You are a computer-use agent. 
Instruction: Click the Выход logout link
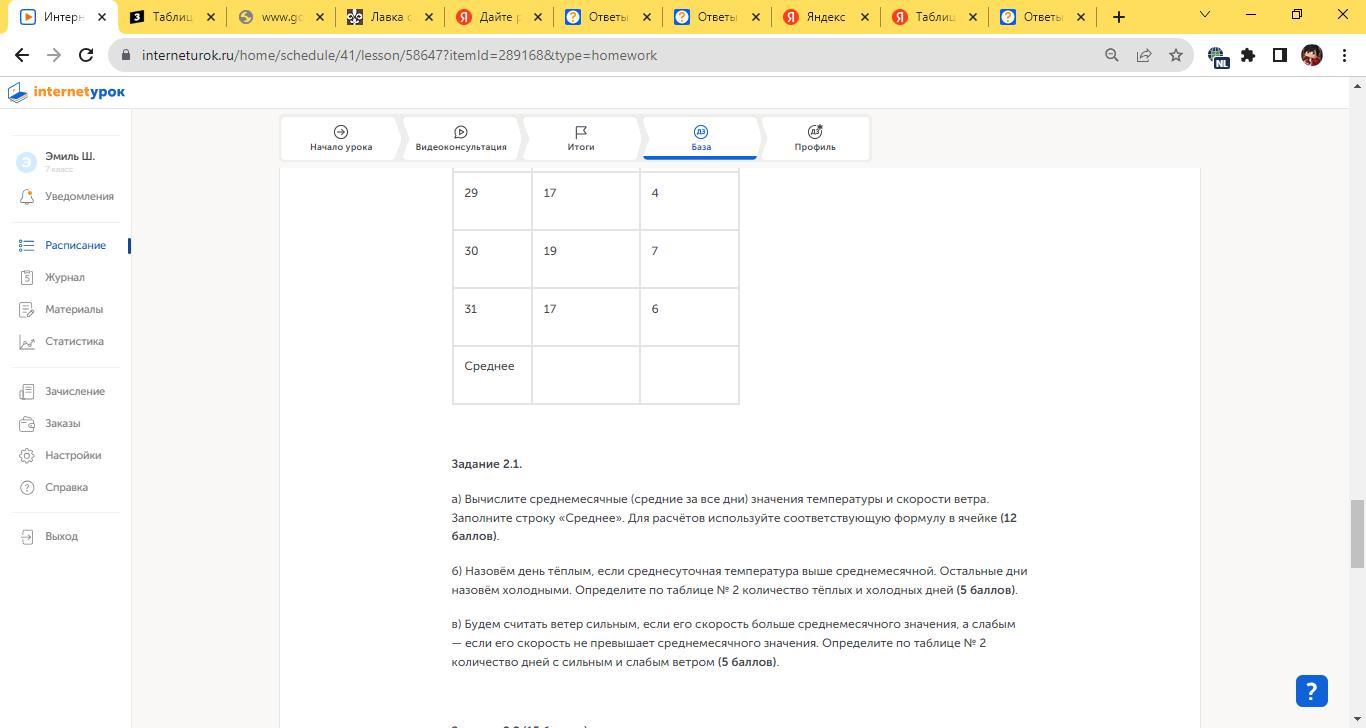tap(61, 537)
